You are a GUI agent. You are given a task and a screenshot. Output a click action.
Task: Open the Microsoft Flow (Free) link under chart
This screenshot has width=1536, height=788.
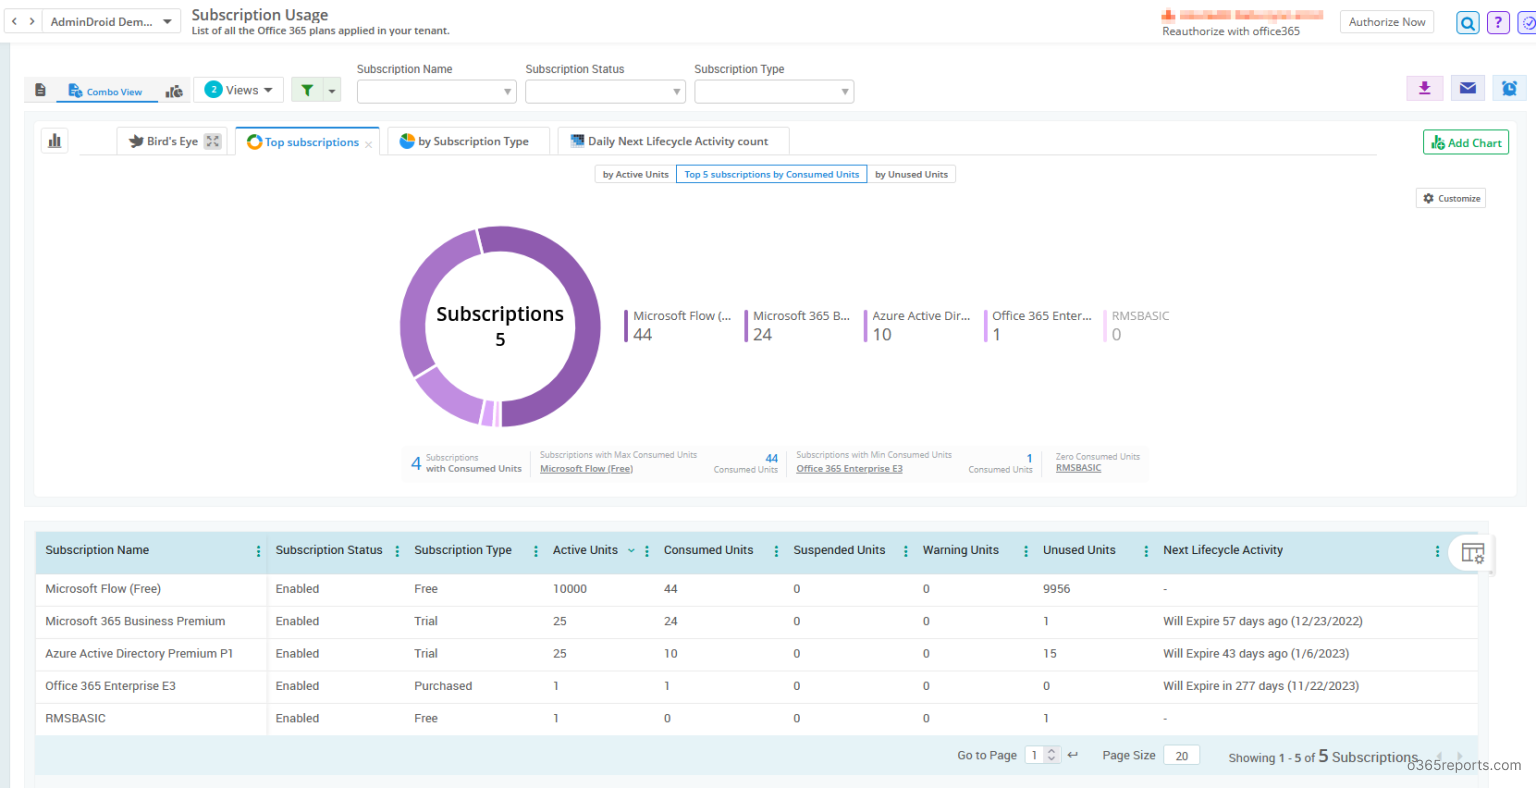pyautogui.click(x=586, y=469)
